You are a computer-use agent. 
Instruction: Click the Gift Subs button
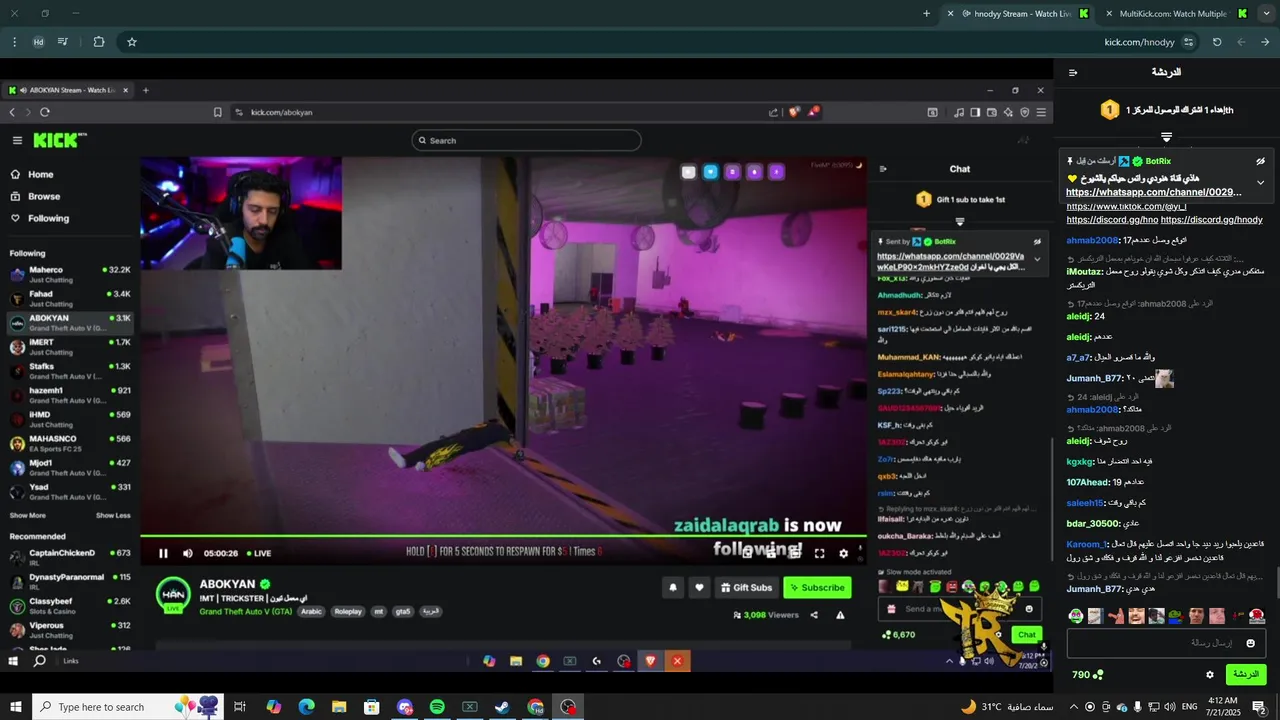pos(747,588)
